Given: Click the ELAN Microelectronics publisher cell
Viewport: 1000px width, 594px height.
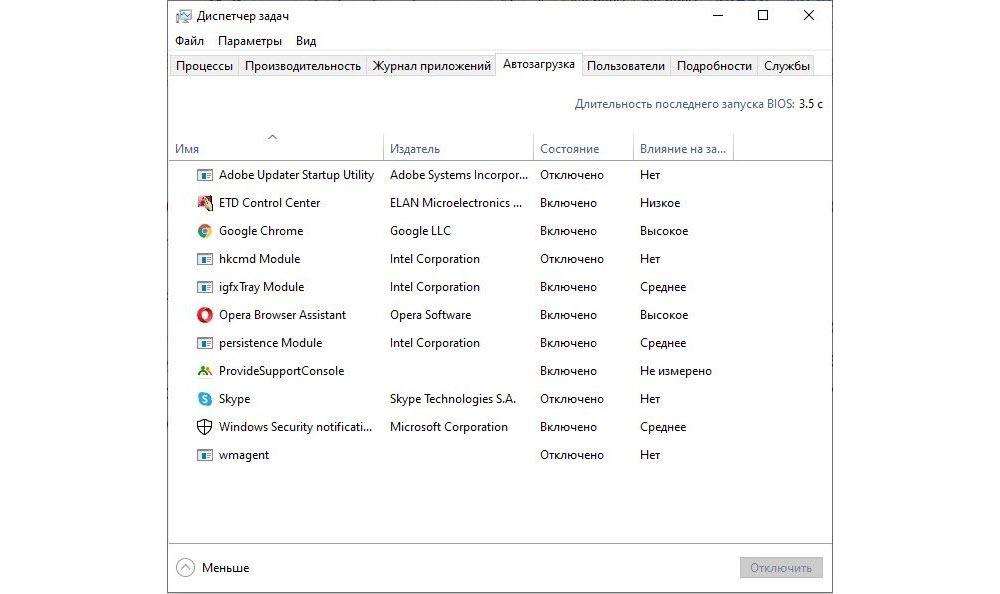Looking at the screenshot, I should 456,203.
